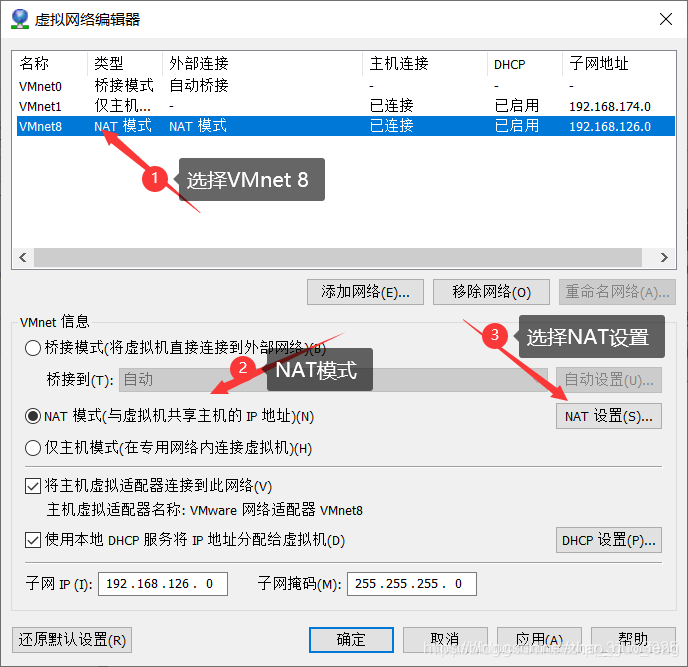Click the horizontal scrollbar track of network list
Viewport: 688px width, 667px height.
(338, 257)
